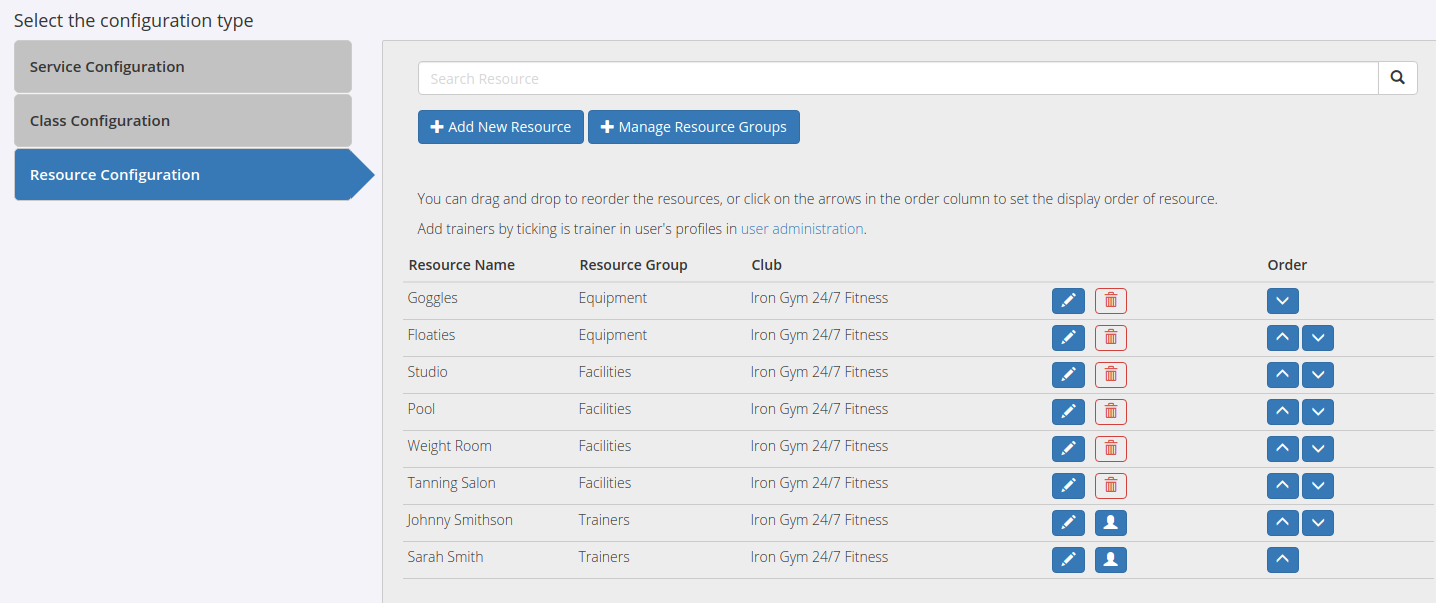Focus the Search Resource input field
1436x603 pixels.
(897, 78)
